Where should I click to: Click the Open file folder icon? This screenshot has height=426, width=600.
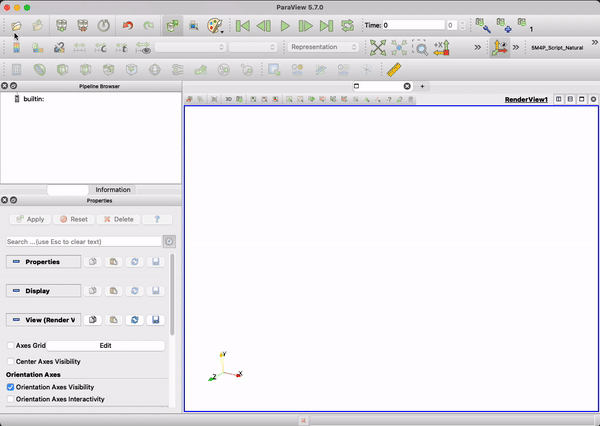(x=16, y=25)
